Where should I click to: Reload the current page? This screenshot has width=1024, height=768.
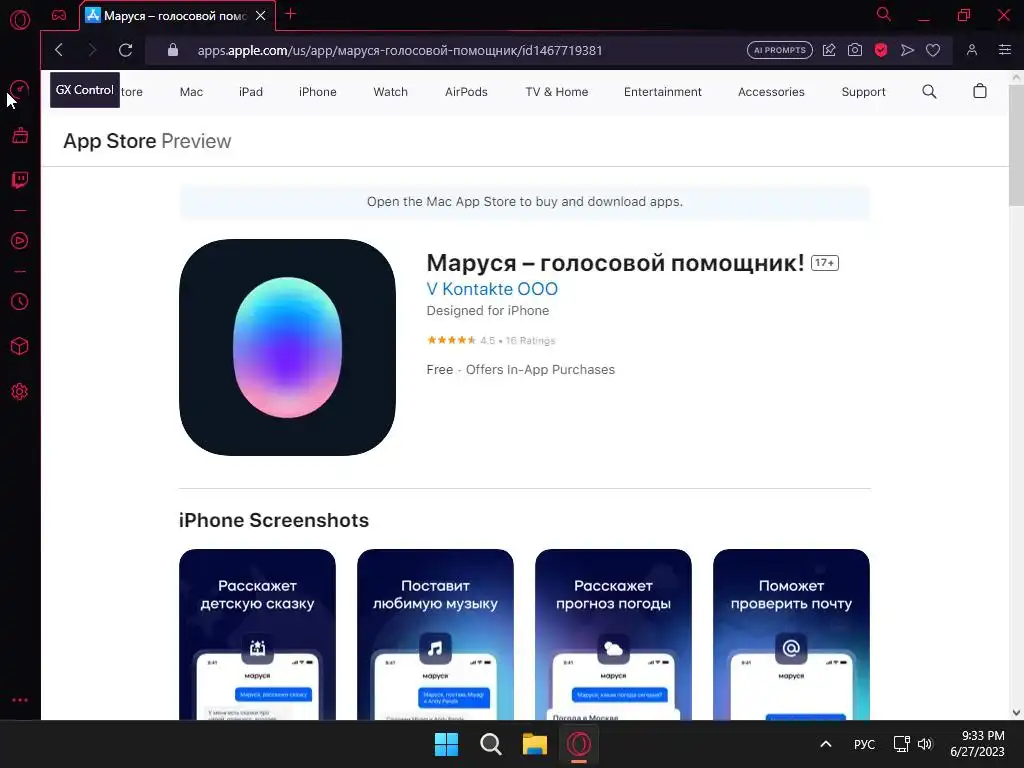[125, 50]
